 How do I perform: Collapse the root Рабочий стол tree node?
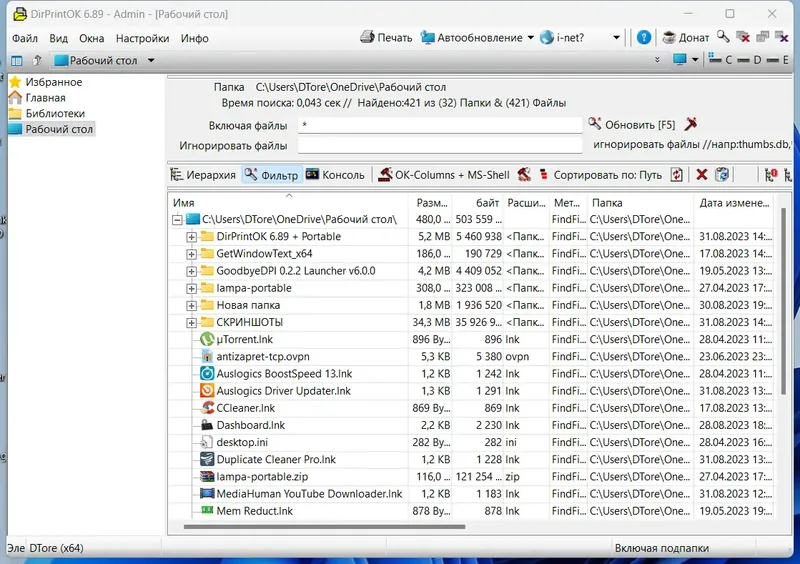[177, 220]
